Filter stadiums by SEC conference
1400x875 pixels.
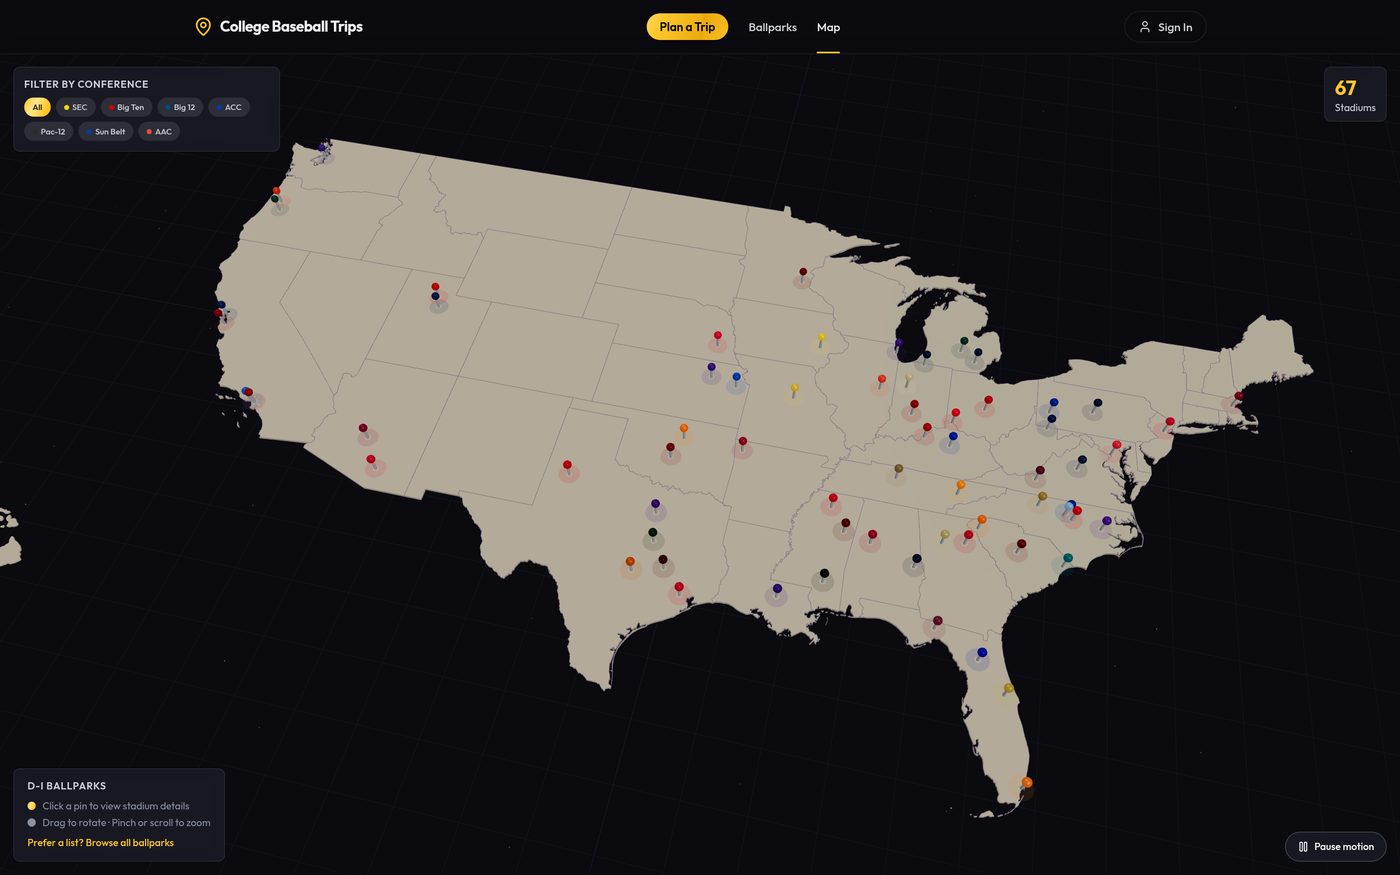[75, 107]
